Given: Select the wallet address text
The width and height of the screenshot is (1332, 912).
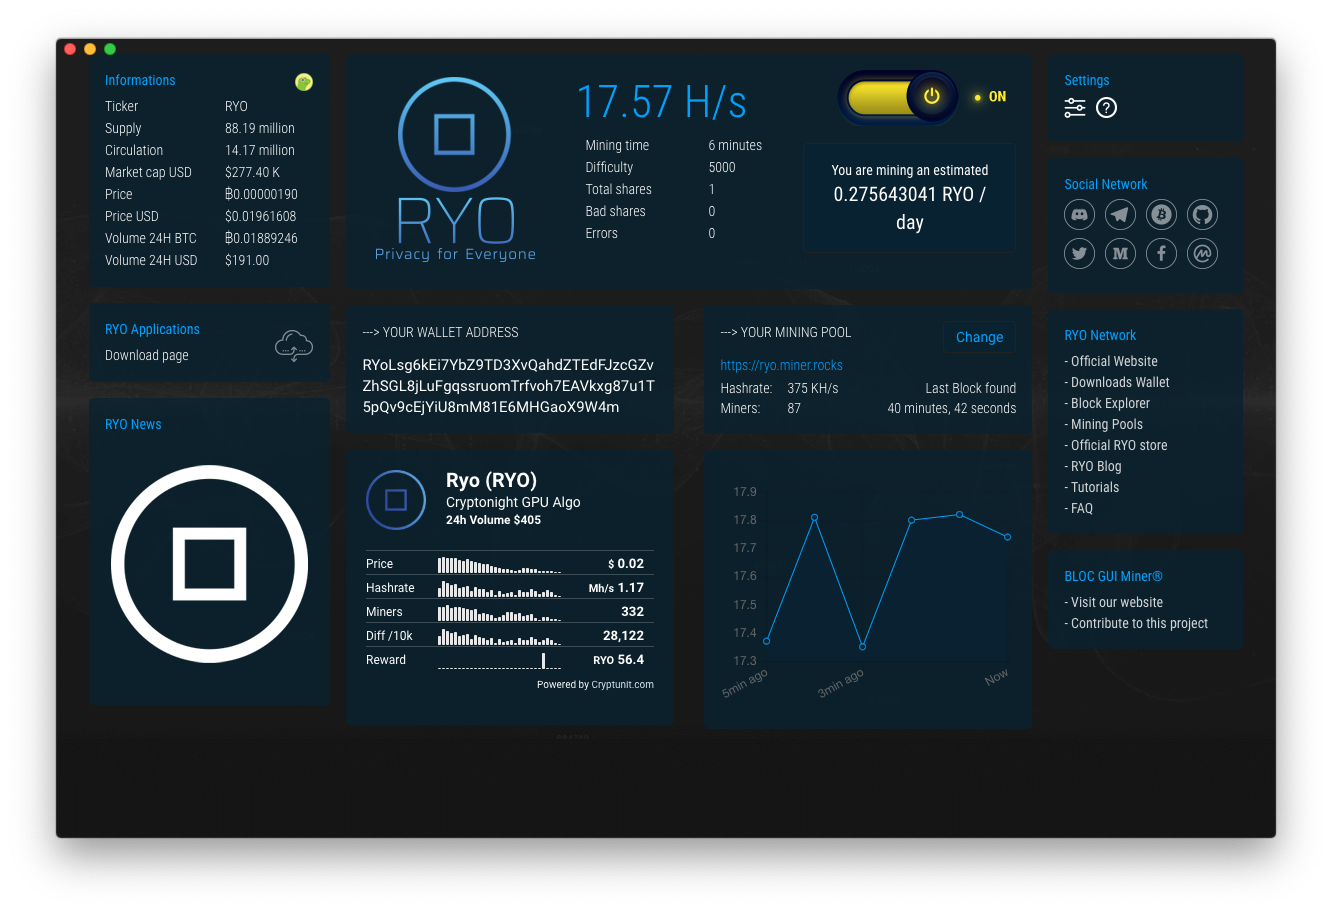Looking at the screenshot, I should click(508, 386).
